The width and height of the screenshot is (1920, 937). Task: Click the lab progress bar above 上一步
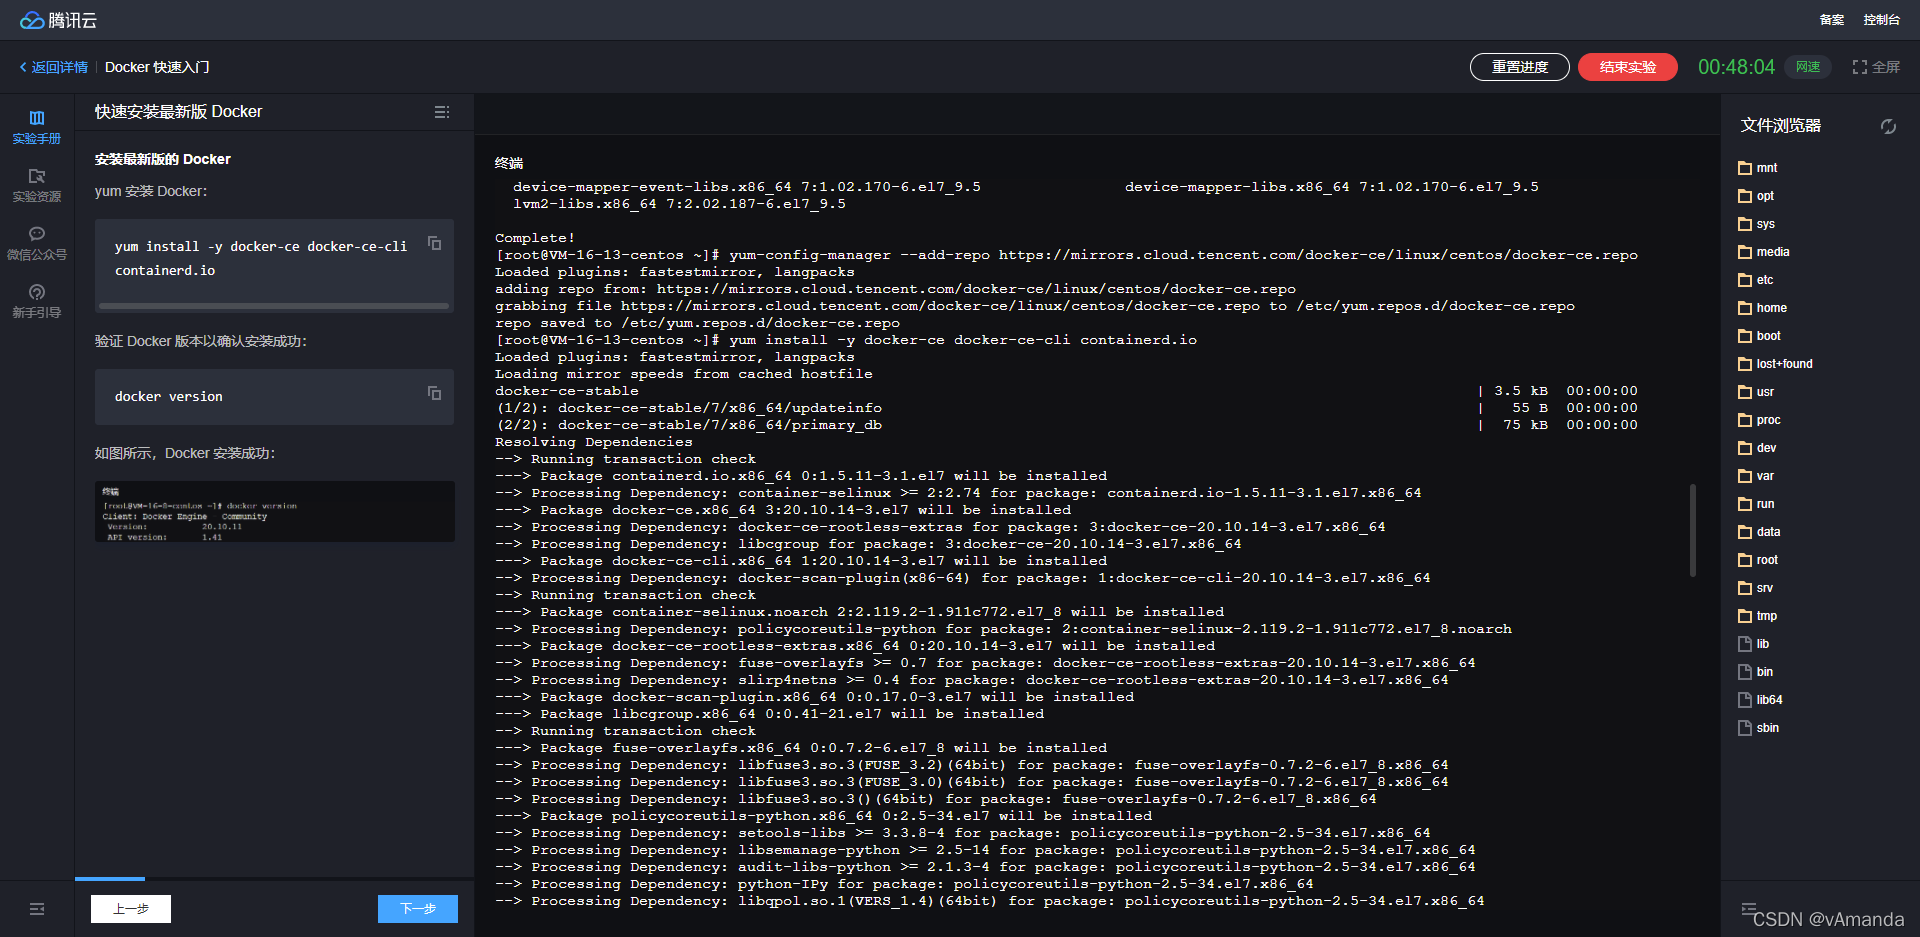point(110,879)
